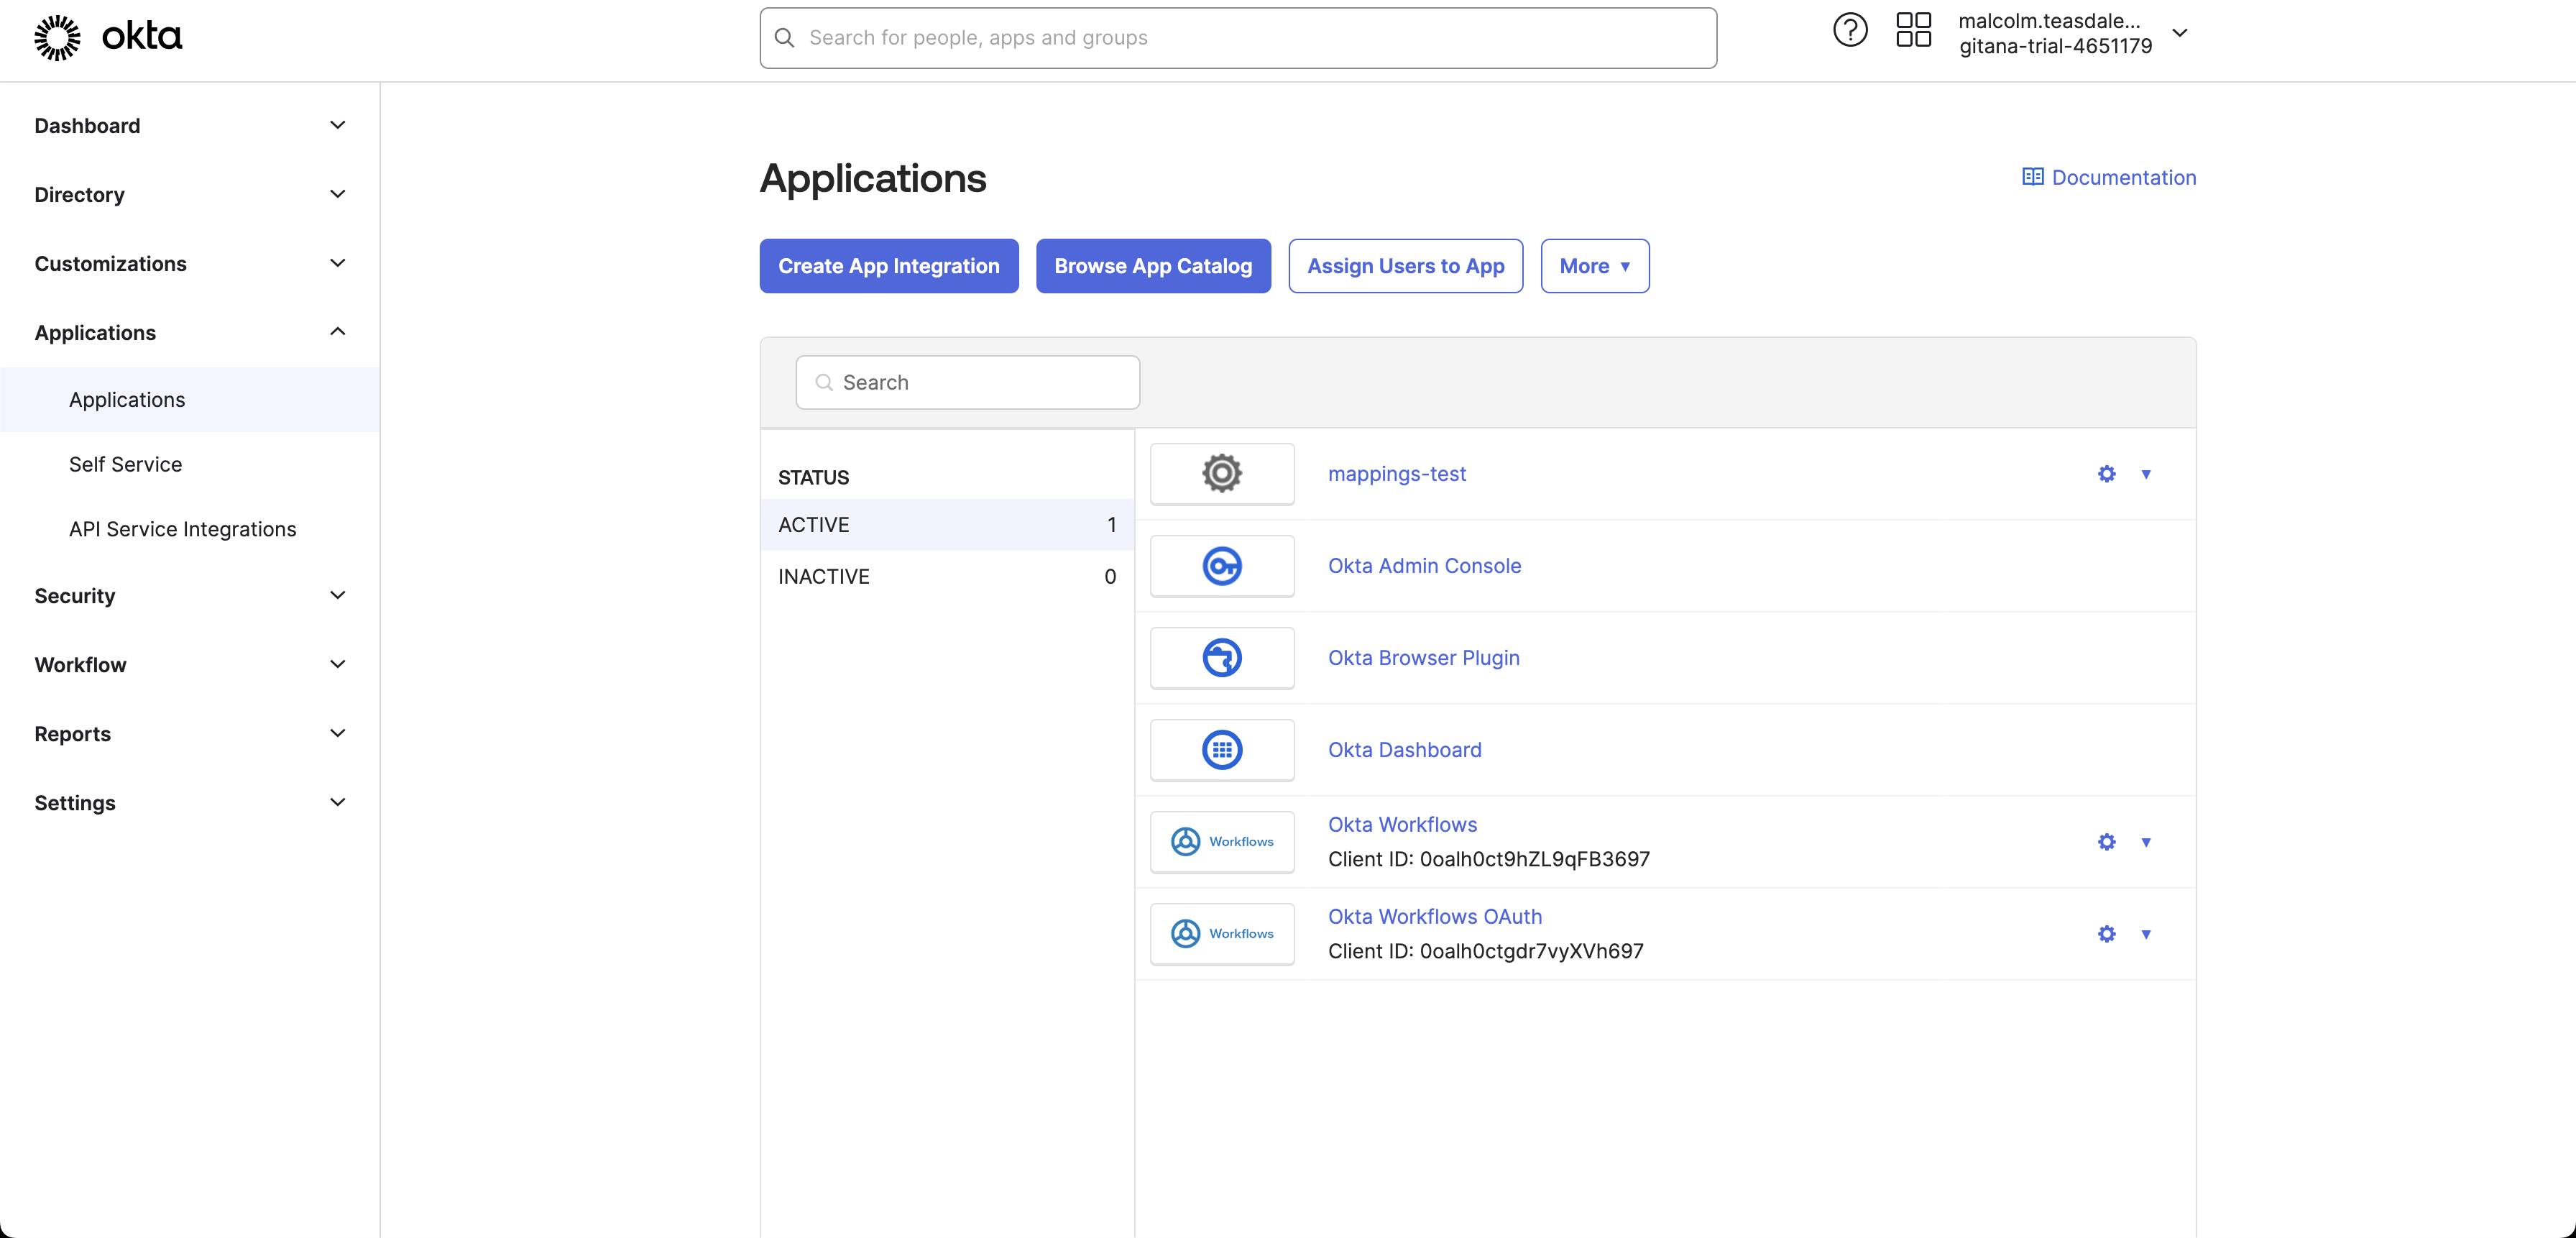Click the Documentation book icon

click(x=2032, y=177)
